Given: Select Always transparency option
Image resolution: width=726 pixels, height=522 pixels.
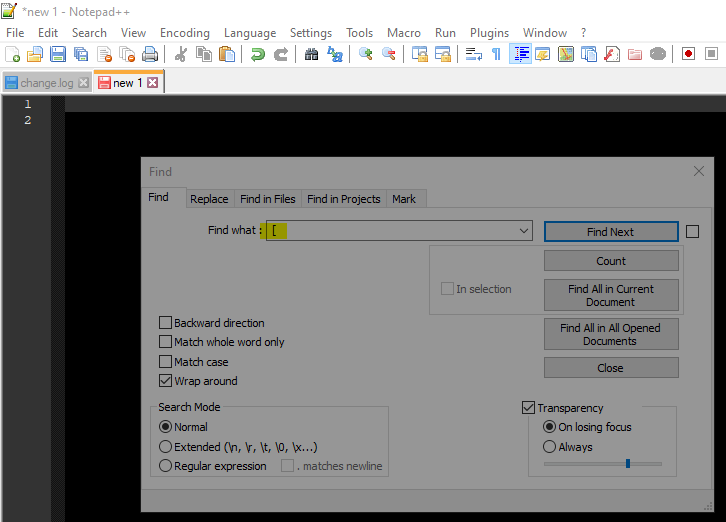Looking at the screenshot, I should coord(550,447).
